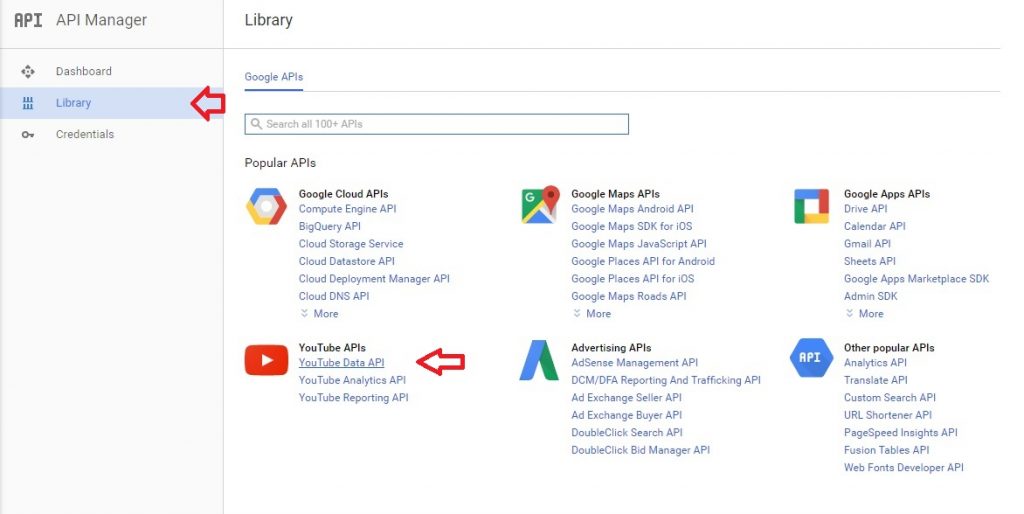Click the blue API hexagon icon
This screenshot has height=514, width=1024.
[x=811, y=358]
